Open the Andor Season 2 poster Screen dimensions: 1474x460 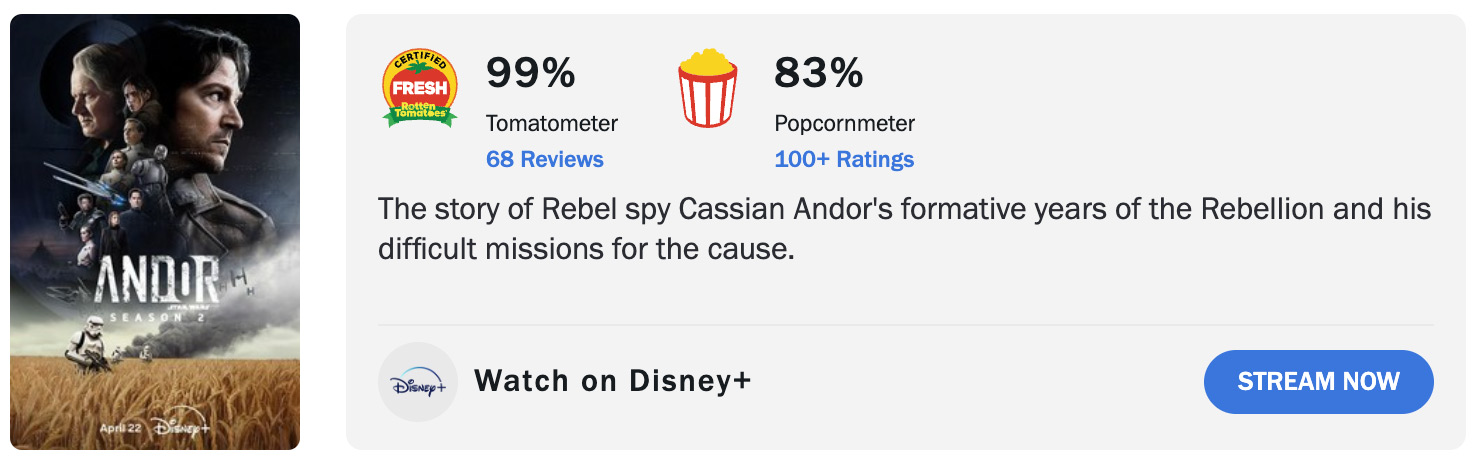pos(155,232)
